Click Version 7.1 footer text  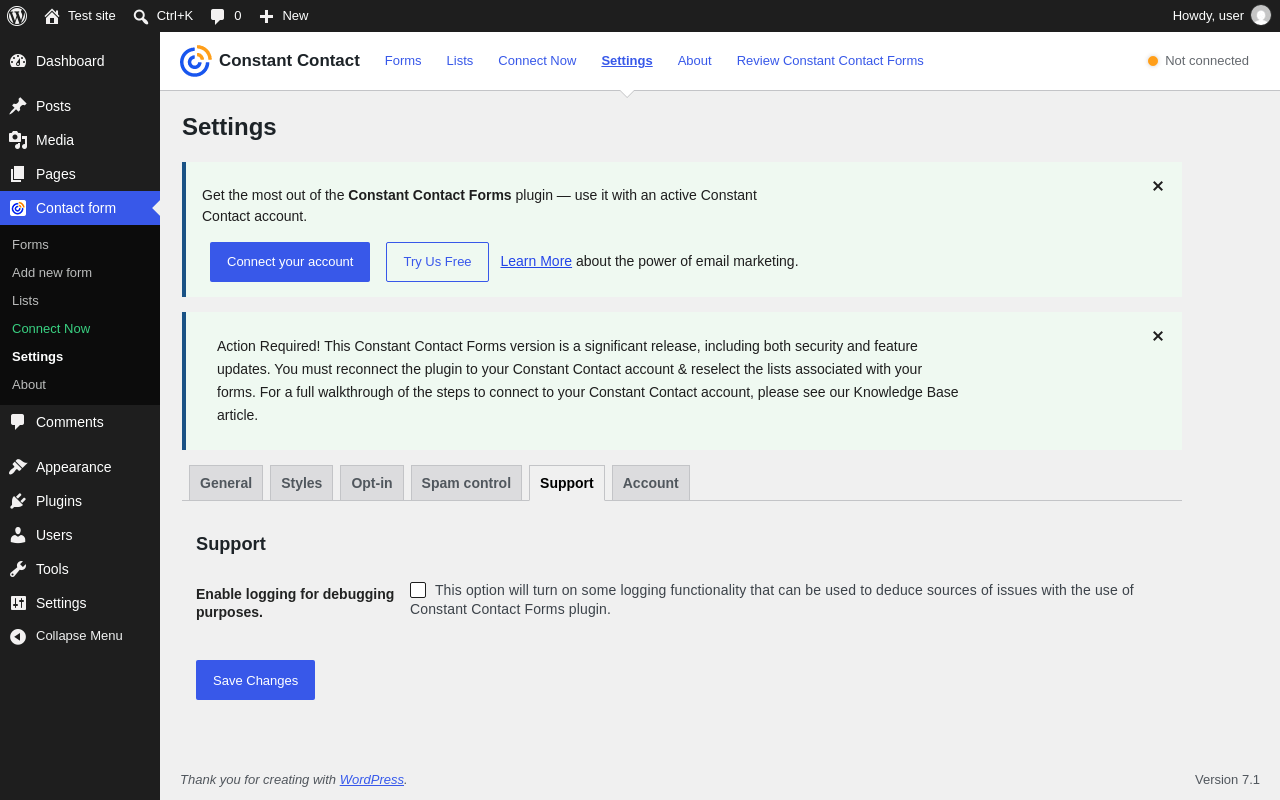(x=1227, y=779)
